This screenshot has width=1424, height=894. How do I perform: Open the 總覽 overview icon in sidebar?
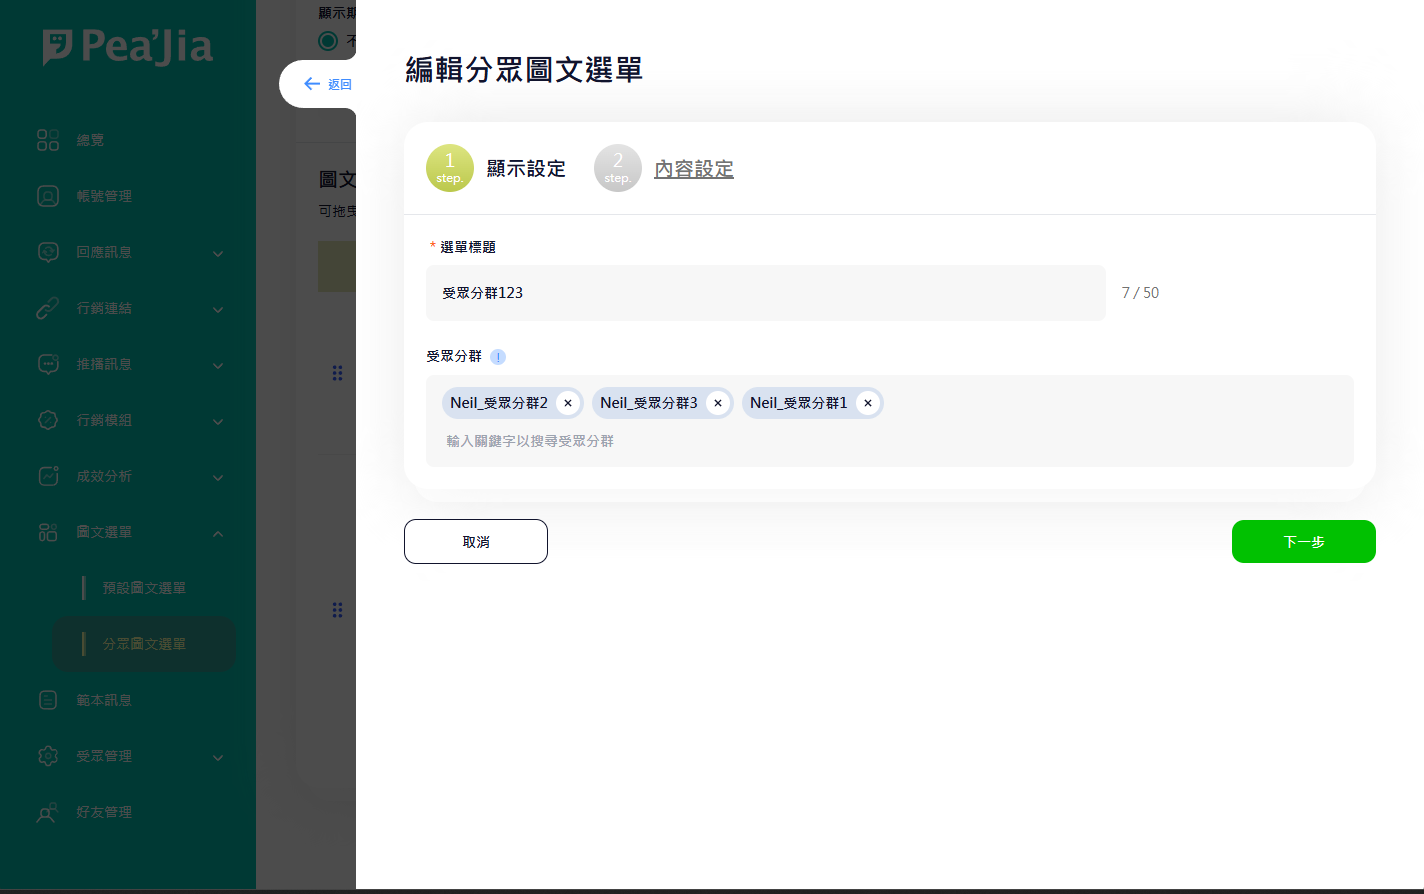coord(48,140)
